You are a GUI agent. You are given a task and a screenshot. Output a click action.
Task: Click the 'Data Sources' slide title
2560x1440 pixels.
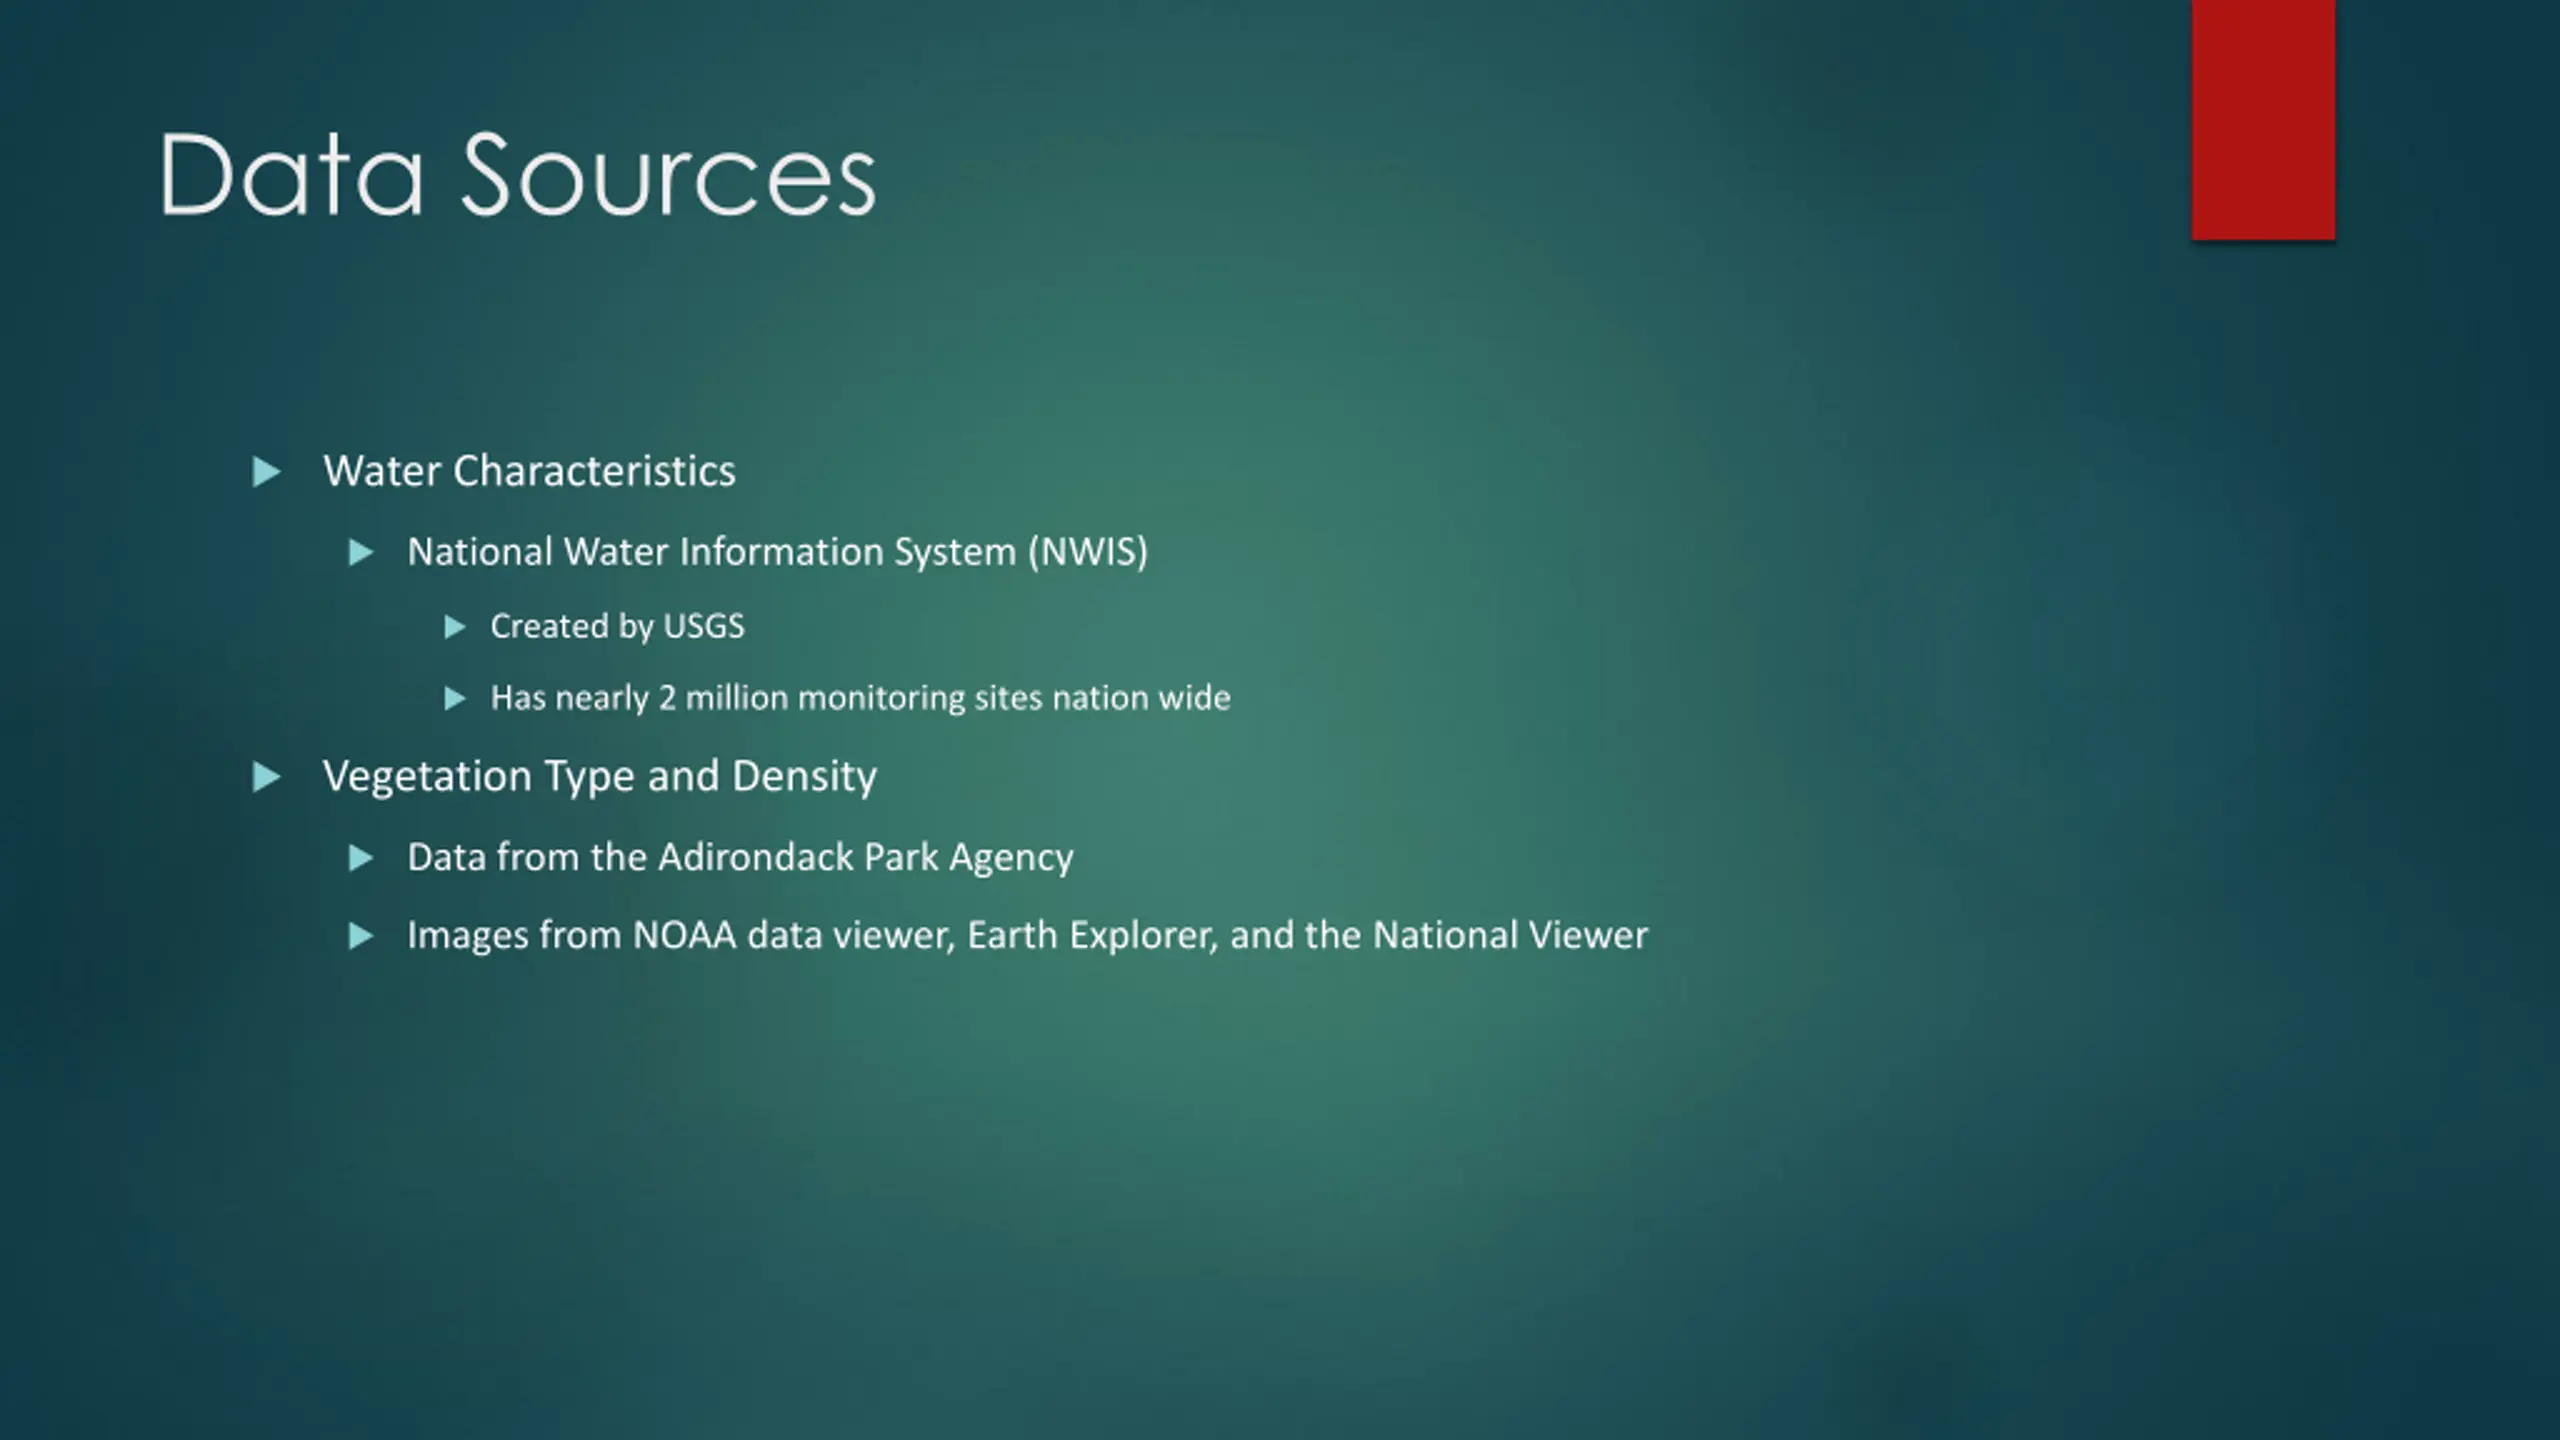(x=517, y=175)
